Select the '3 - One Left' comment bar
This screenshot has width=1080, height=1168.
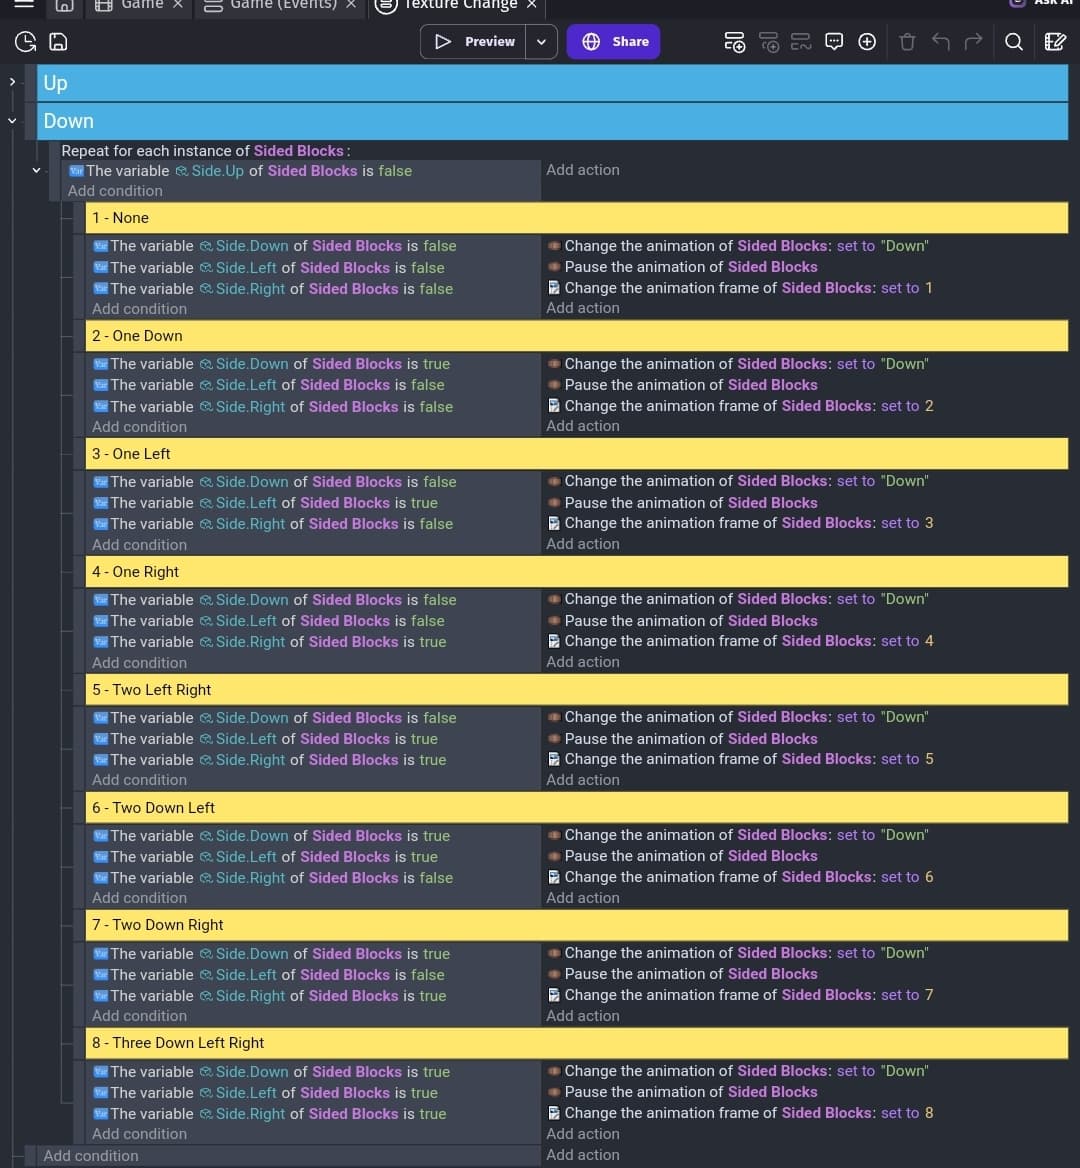tap(576, 454)
